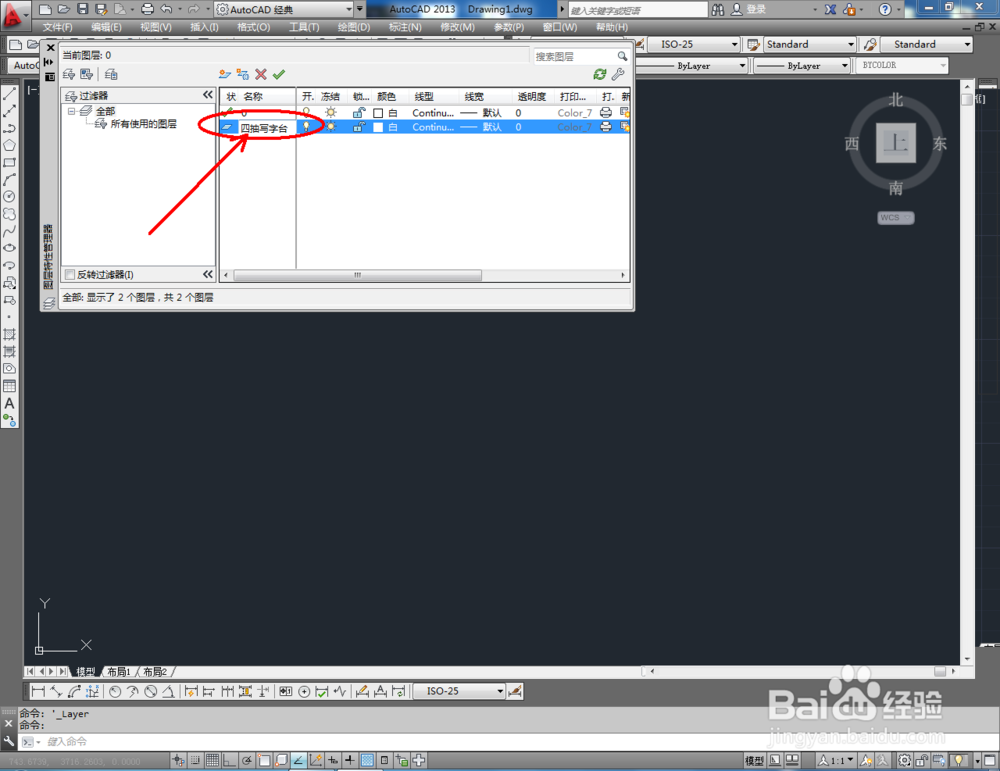Delete selected layer with red X icon
The height and width of the screenshot is (771, 1000).
[261, 75]
